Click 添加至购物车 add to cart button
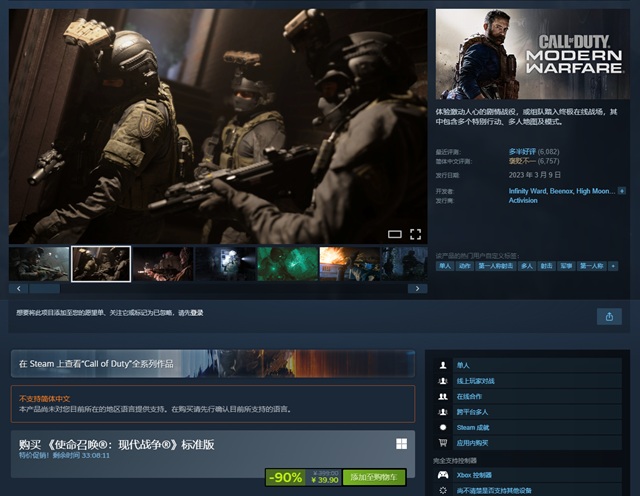Viewport: 640px width, 496px height. click(x=373, y=478)
